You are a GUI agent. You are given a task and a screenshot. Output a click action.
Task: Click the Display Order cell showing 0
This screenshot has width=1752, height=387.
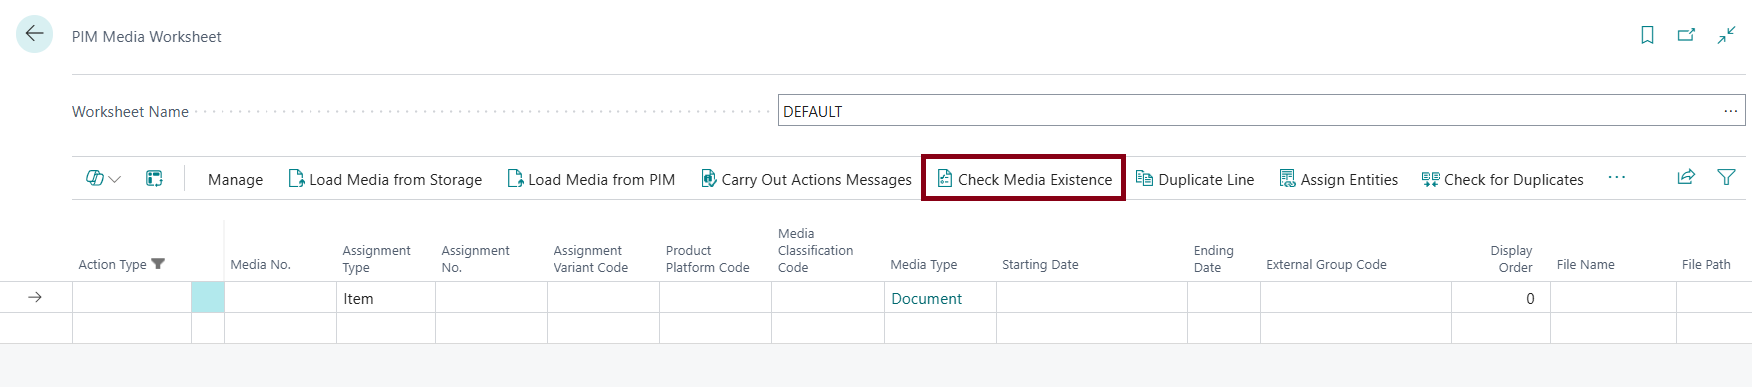tap(1501, 298)
